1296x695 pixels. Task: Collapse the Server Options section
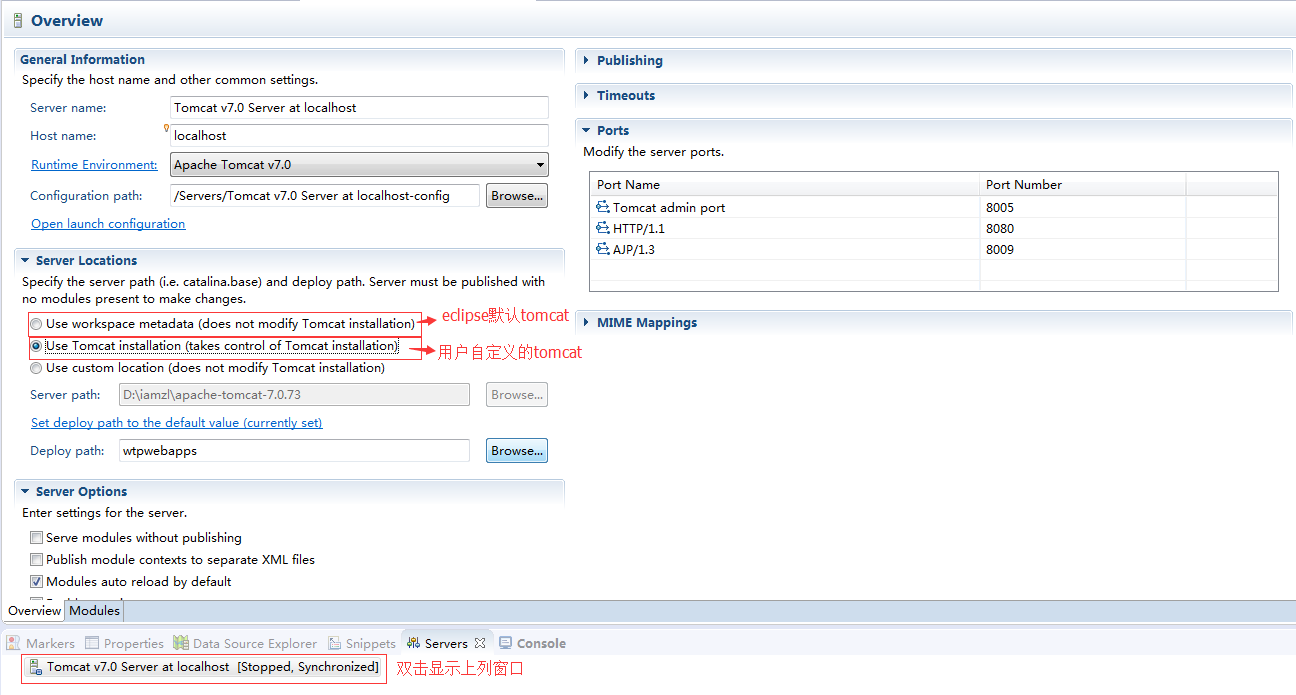point(25,492)
